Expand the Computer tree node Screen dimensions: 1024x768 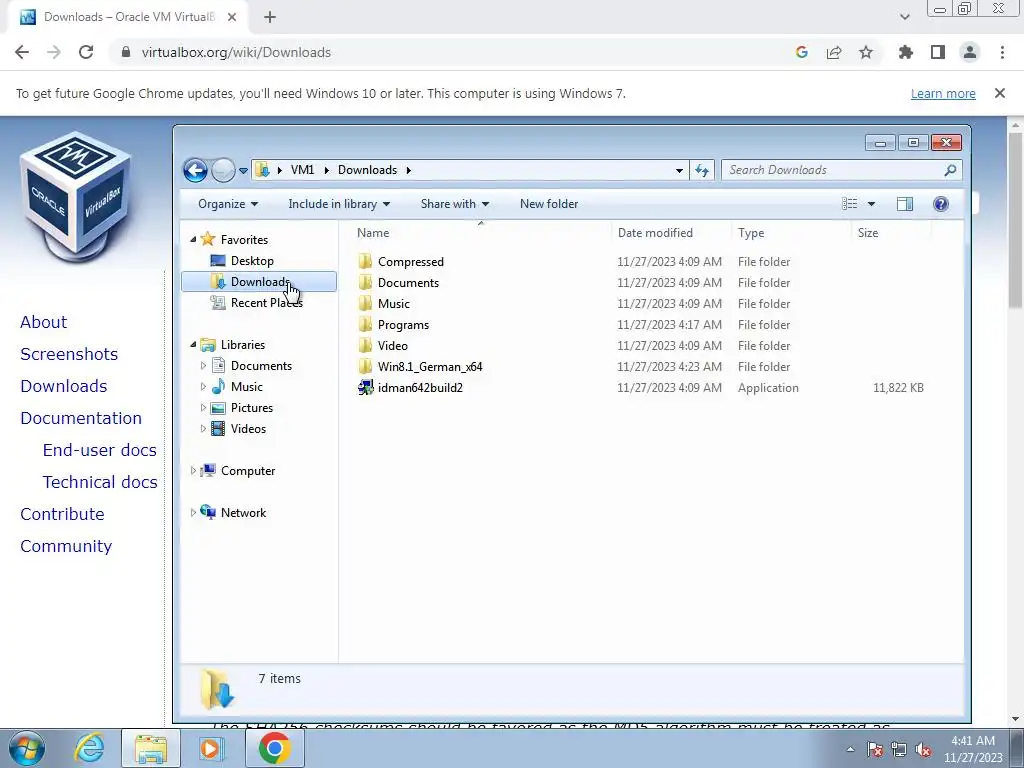coord(193,470)
